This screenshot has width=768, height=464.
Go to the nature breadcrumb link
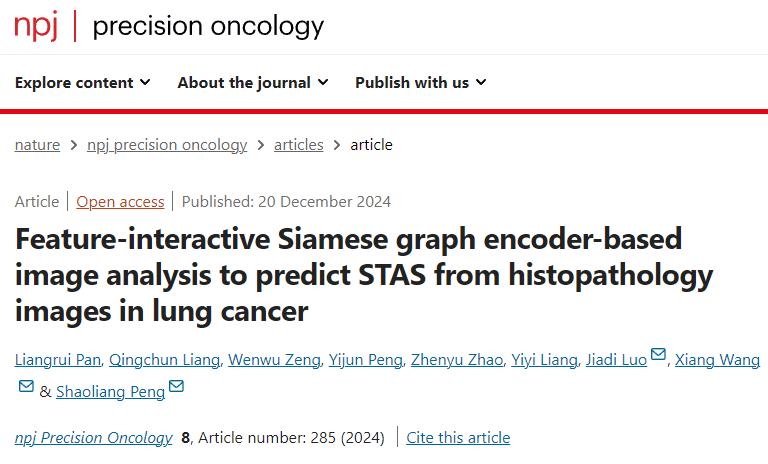click(x=37, y=145)
